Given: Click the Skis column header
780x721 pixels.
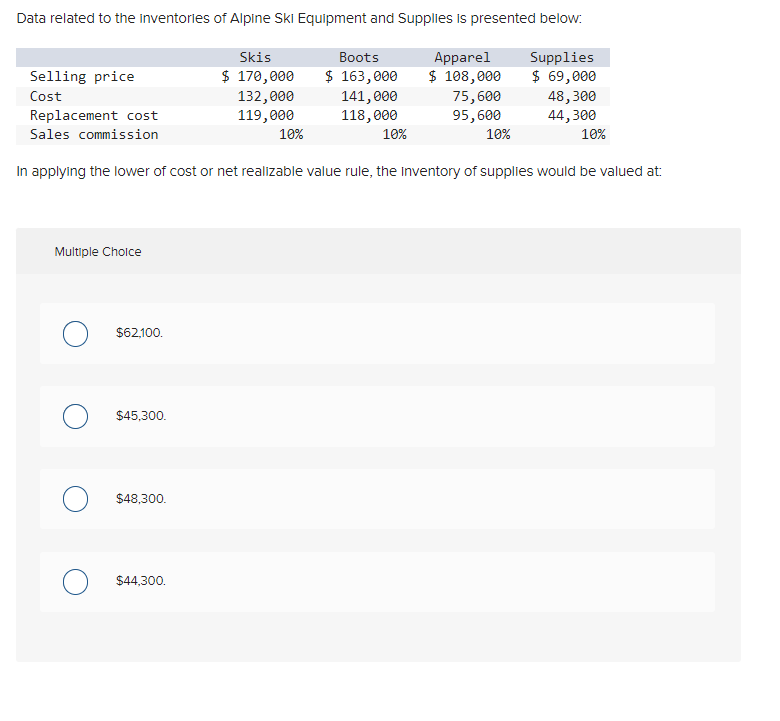Looking at the screenshot, I should coord(255,58).
